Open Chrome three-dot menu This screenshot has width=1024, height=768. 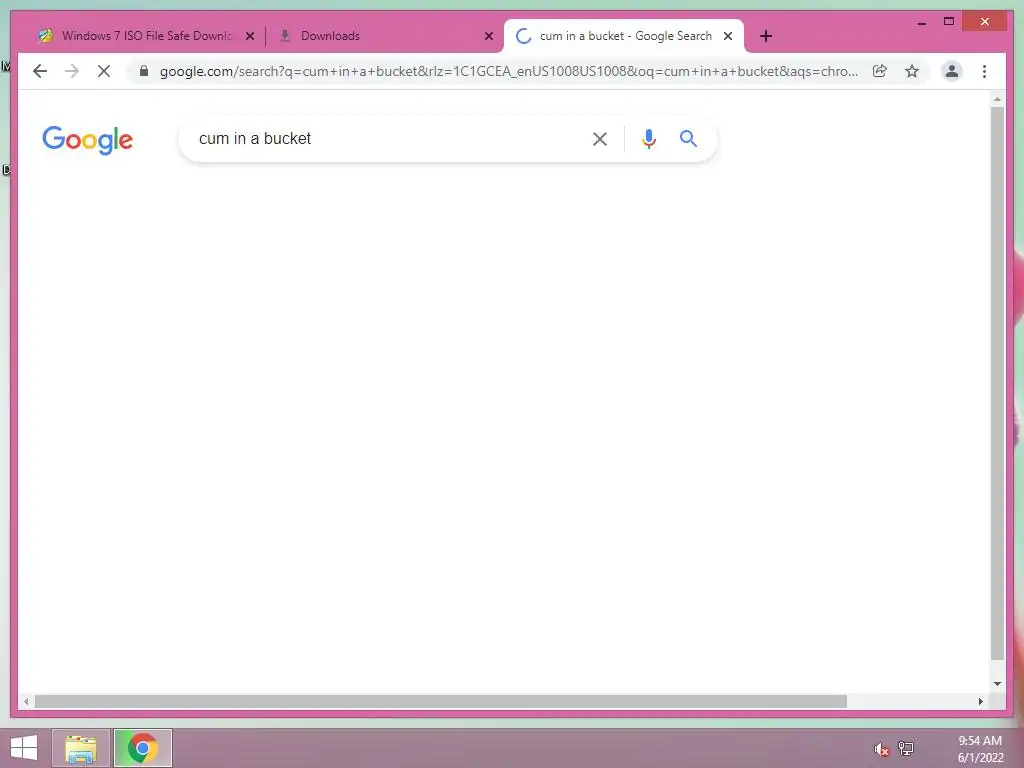(984, 71)
